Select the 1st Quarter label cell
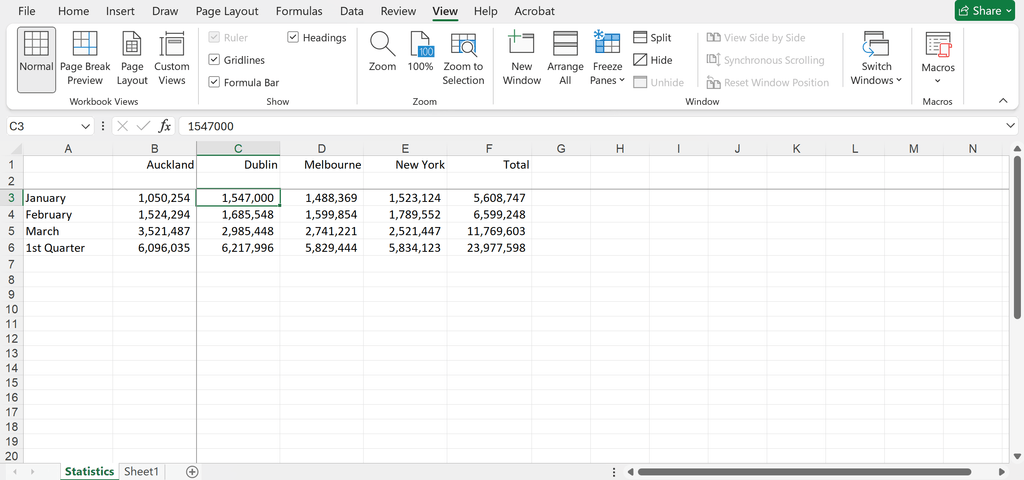The height and width of the screenshot is (480, 1024). 68,248
